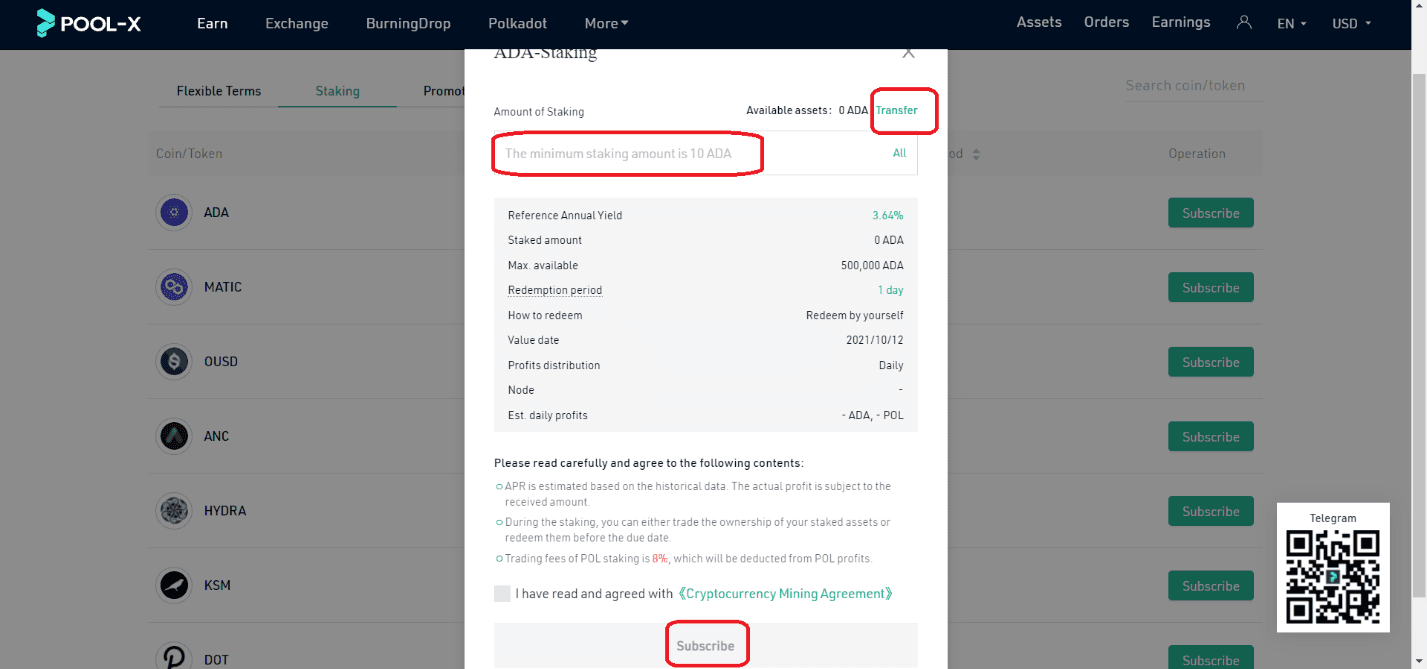The image size is (1427, 669).
Task: Click the Subscribe button in the dialog
Action: 705,645
